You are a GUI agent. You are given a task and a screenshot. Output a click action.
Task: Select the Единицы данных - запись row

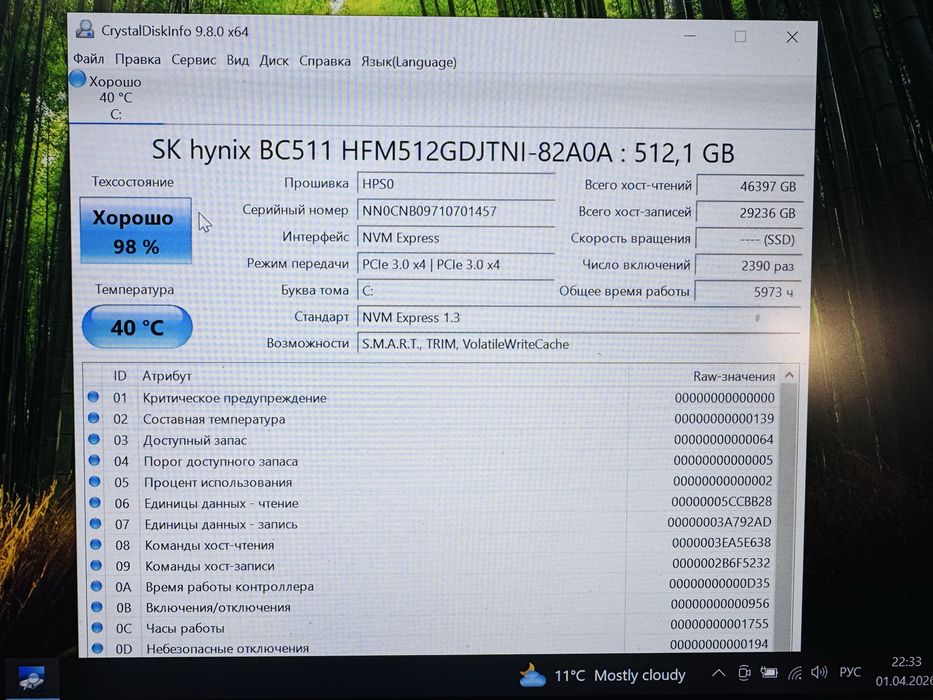pos(431,524)
